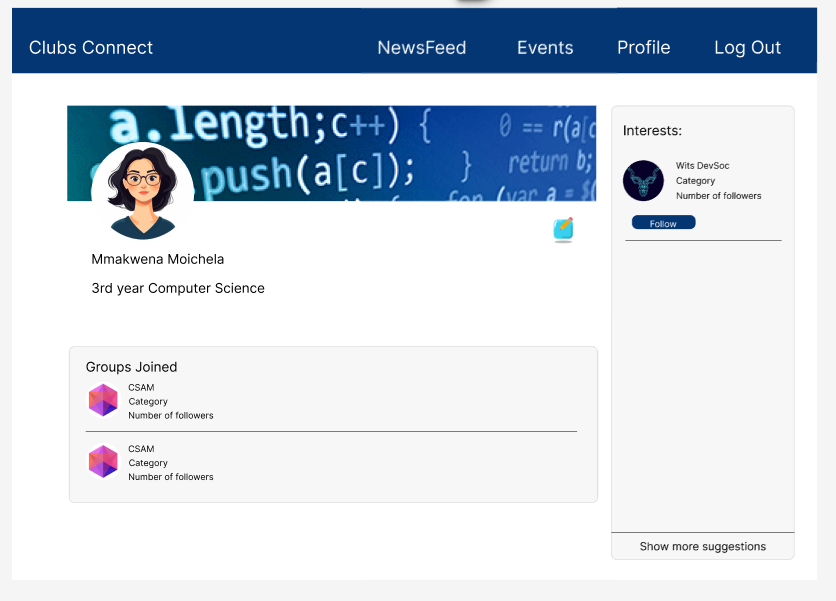Open the Wits DevSoc name link
Screen dimensions: 836x601
click(x=702, y=166)
